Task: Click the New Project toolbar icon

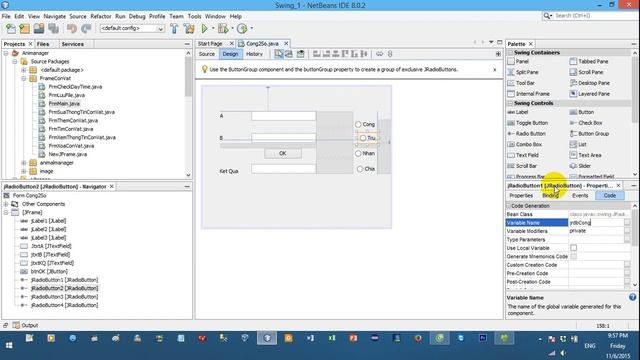Action: (x=24, y=29)
